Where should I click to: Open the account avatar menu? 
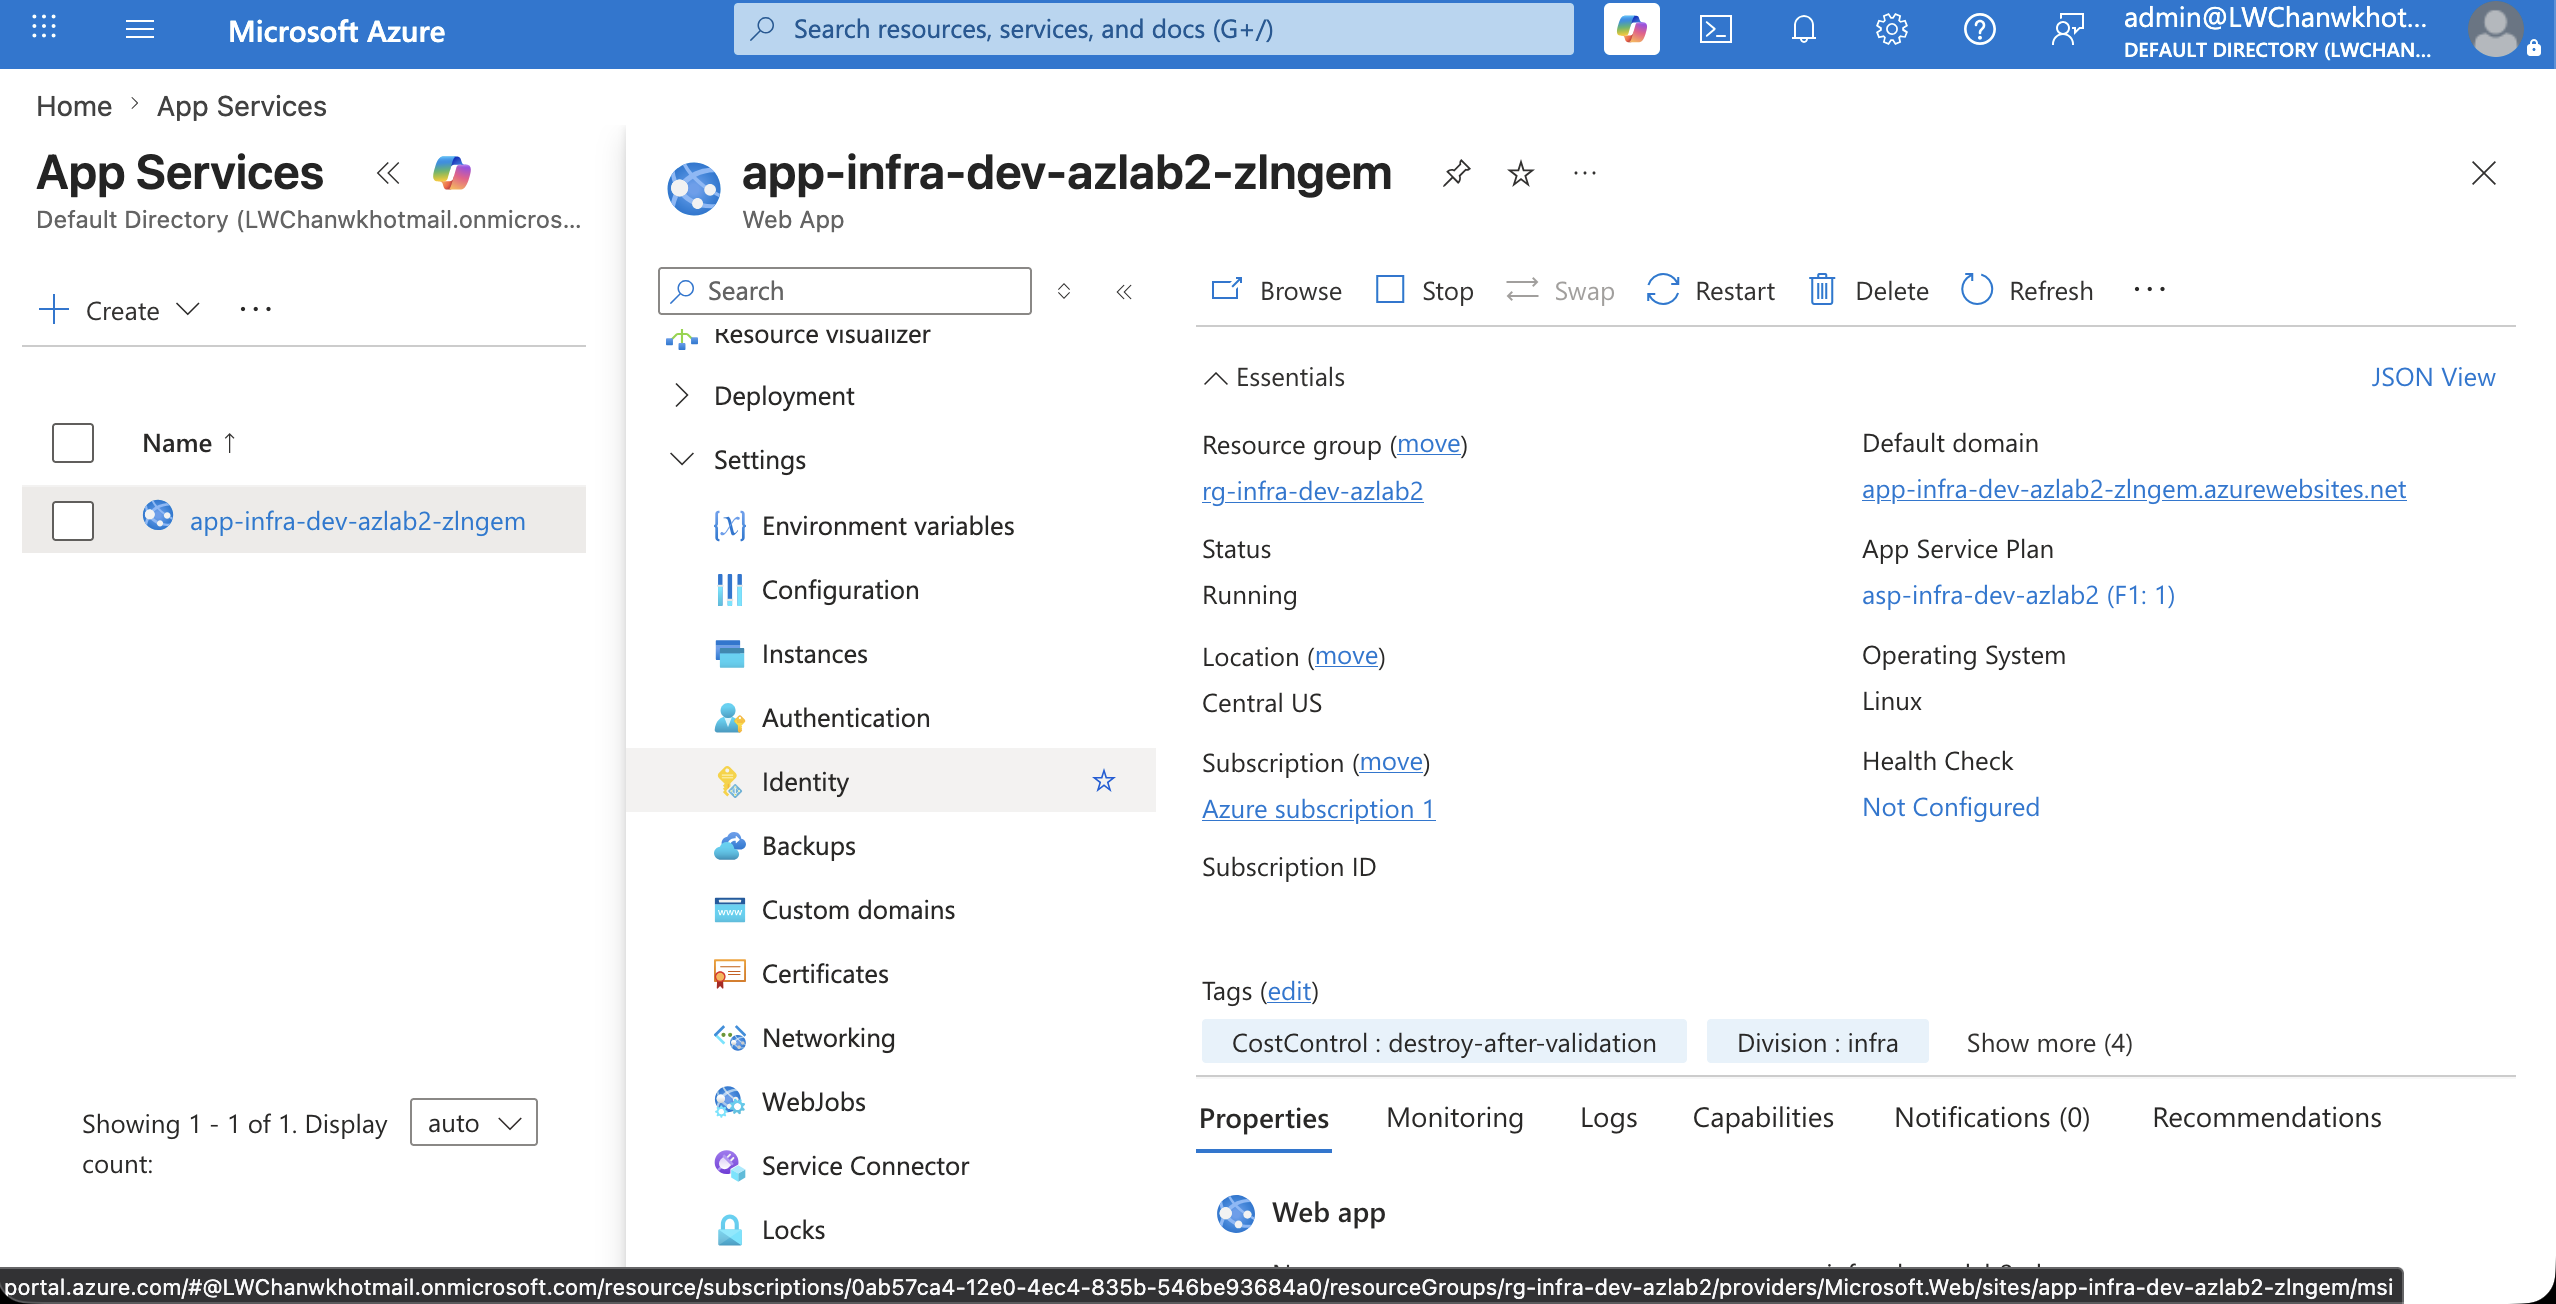[2497, 31]
